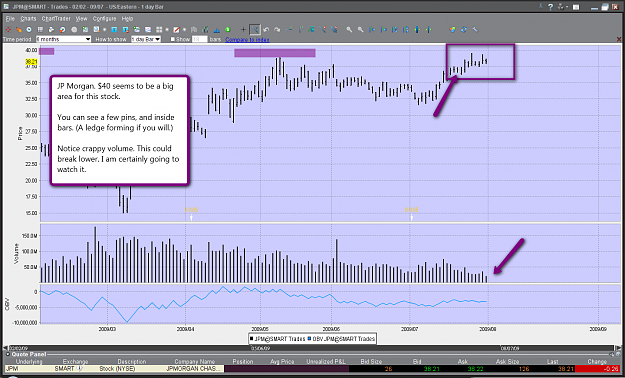Screen dimensions: 625x378
Task: Click the red Change -0.26 cell
Action: [x=596, y=369]
